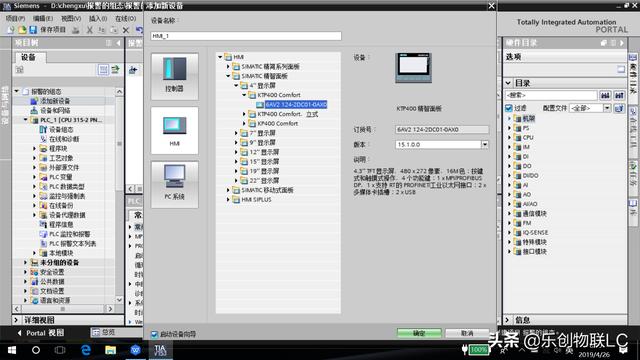This screenshot has width=640, height=360.
Task: Expand 程序块 folder in project tree
Action: [34, 148]
